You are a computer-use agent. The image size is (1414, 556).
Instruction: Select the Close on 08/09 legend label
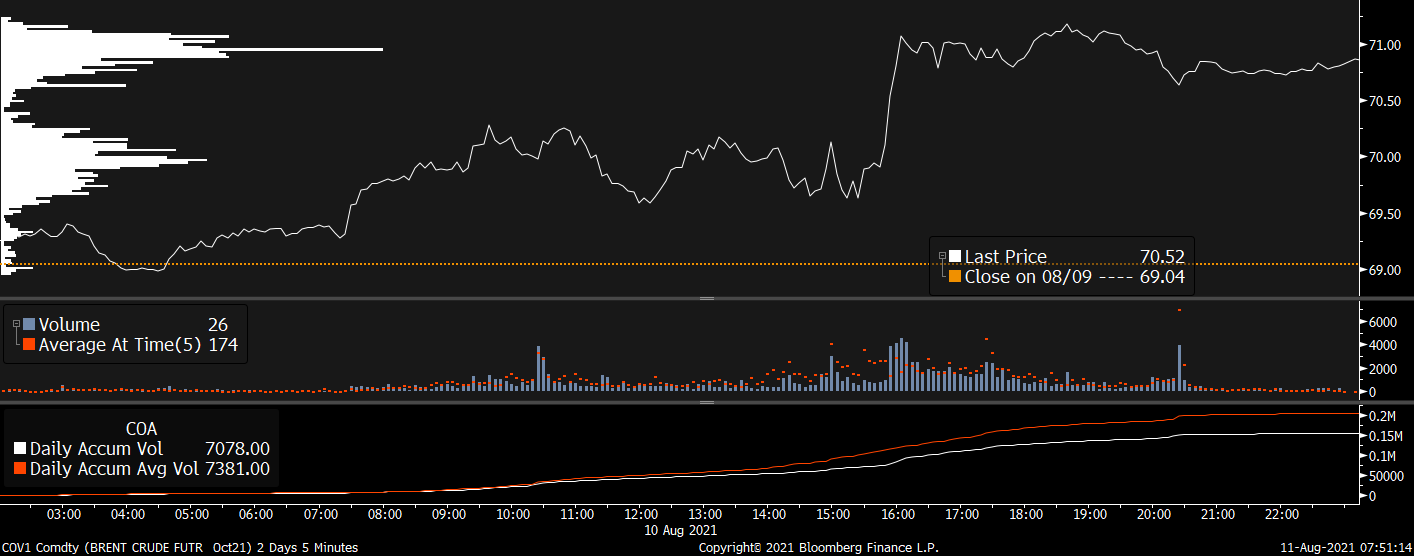[1028, 276]
